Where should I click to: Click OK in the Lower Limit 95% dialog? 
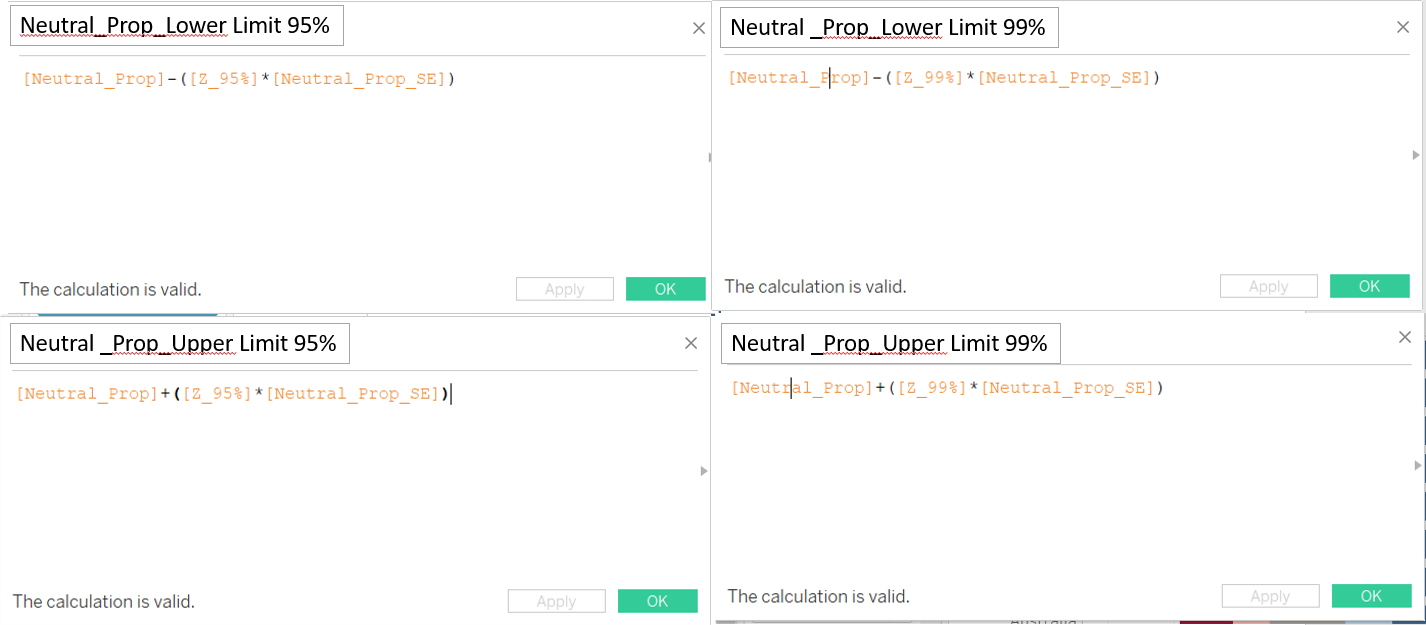(665, 289)
